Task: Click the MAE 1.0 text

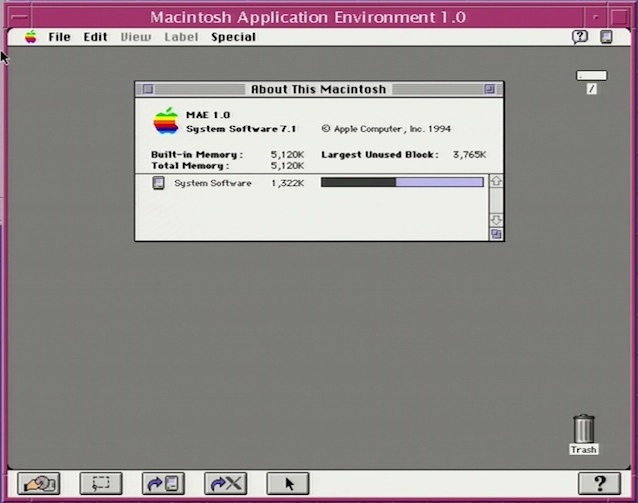Action: (208, 115)
